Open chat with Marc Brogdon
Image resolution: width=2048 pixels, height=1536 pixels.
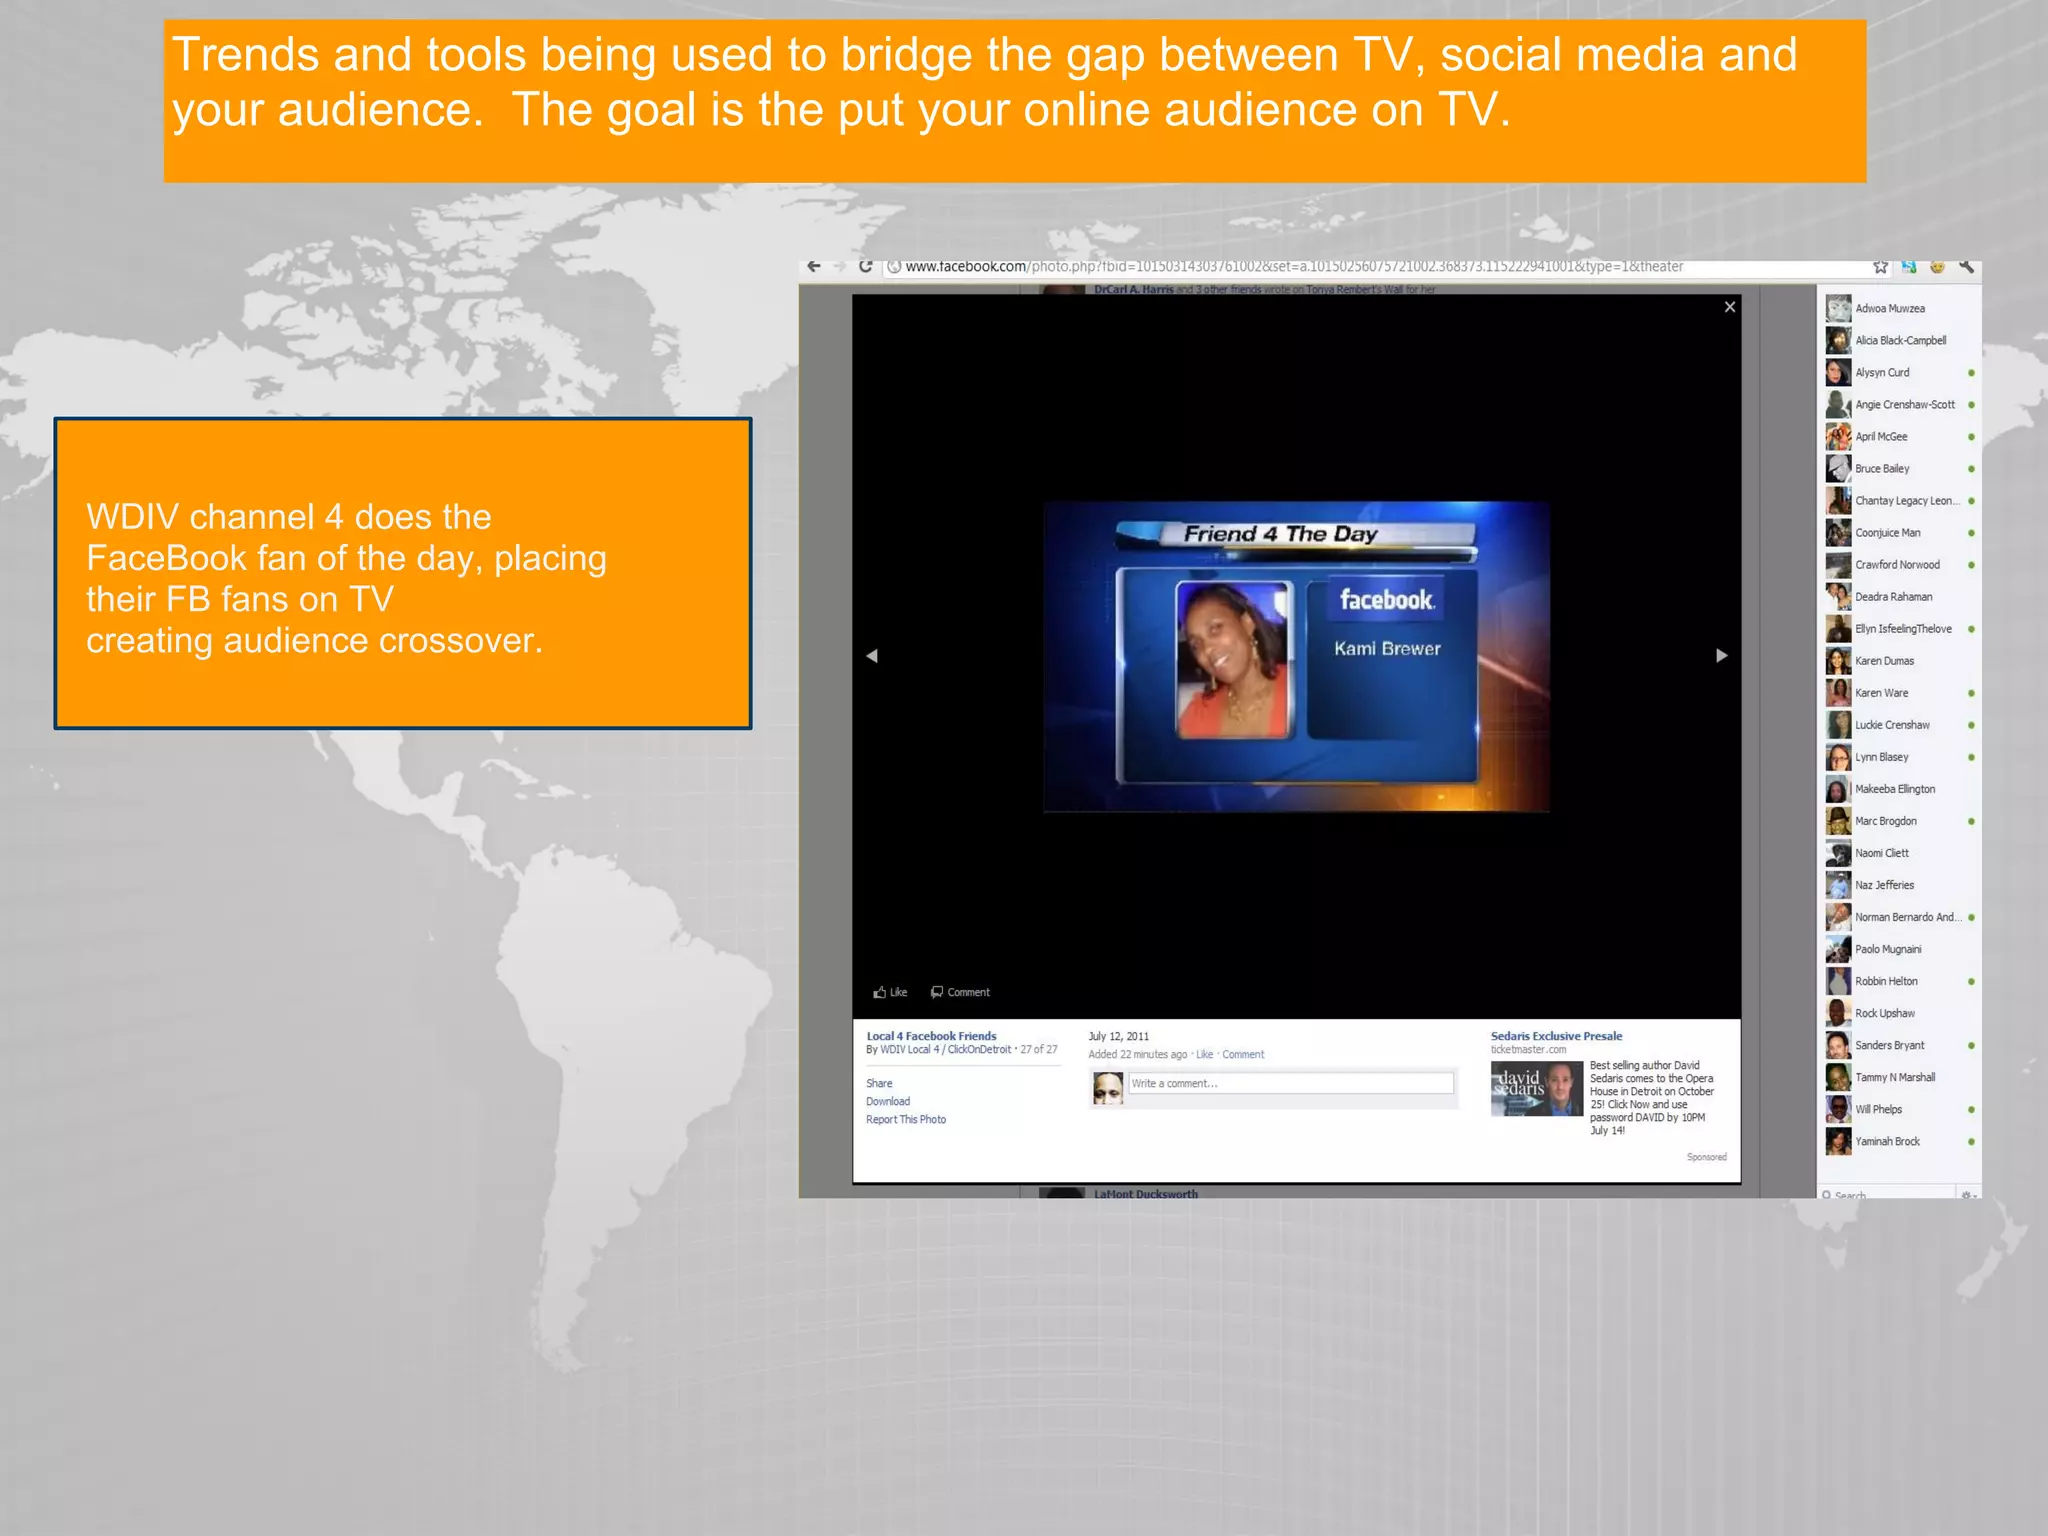[x=1898, y=821]
